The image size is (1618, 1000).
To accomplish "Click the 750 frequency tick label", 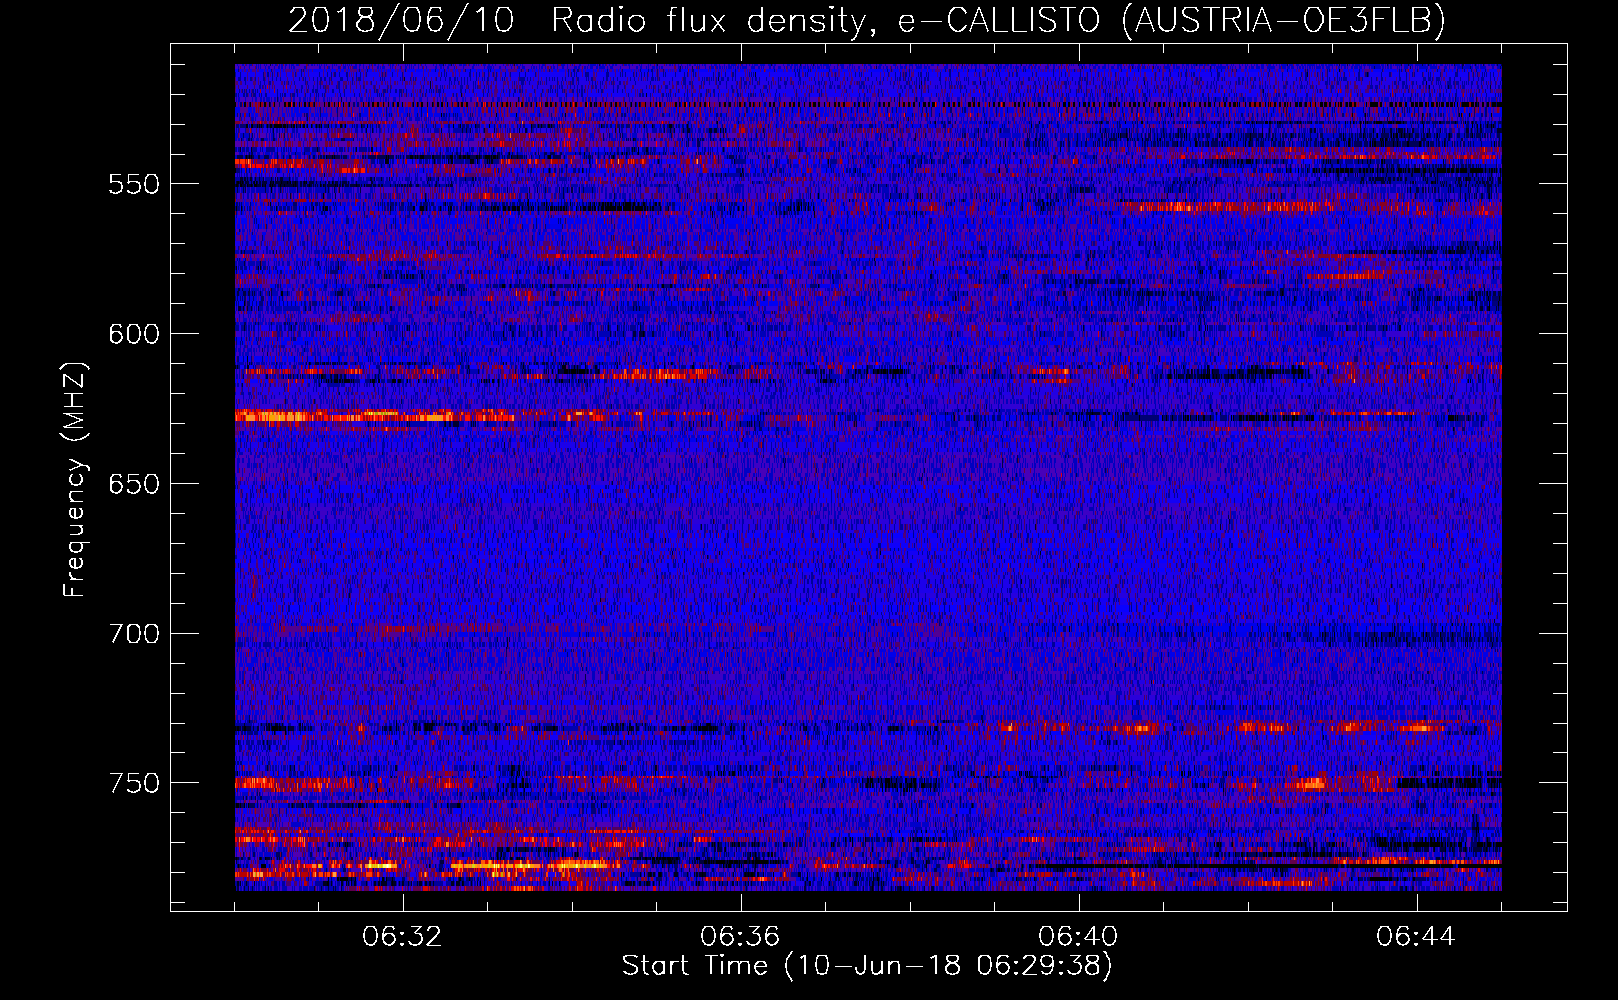I will [x=134, y=783].
